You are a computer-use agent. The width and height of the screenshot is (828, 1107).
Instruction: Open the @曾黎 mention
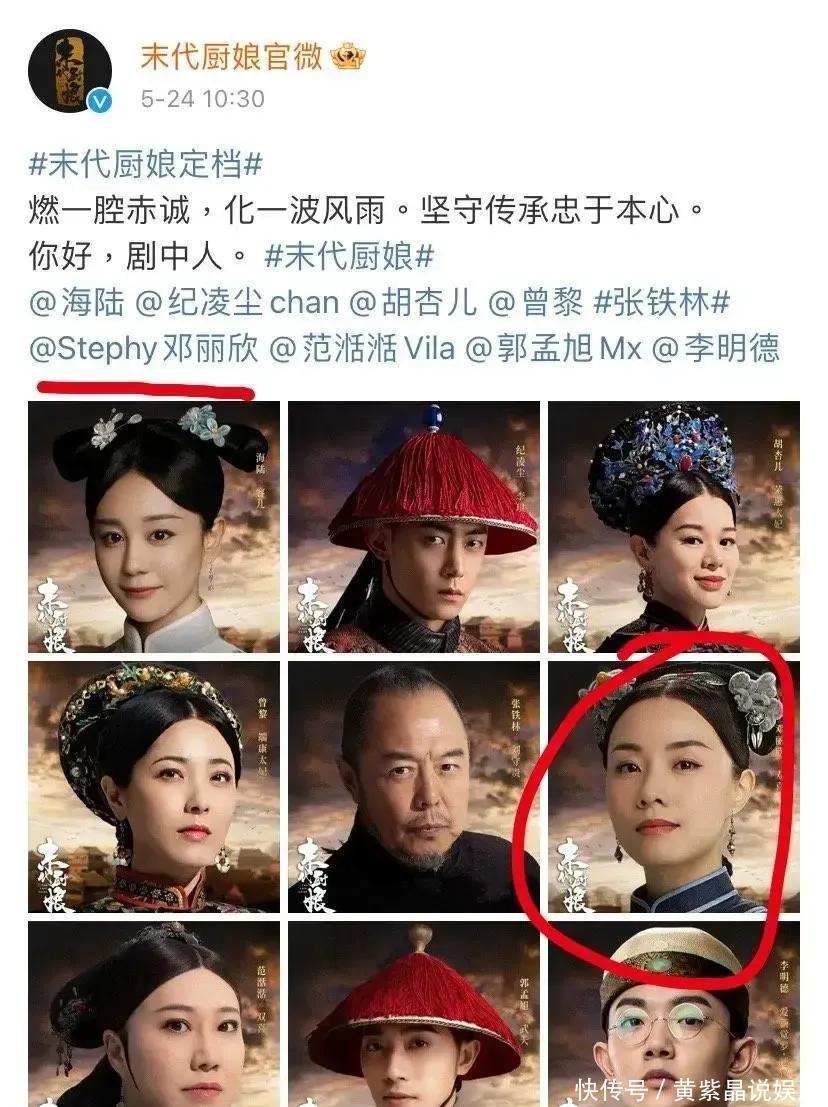click(536, 303)
